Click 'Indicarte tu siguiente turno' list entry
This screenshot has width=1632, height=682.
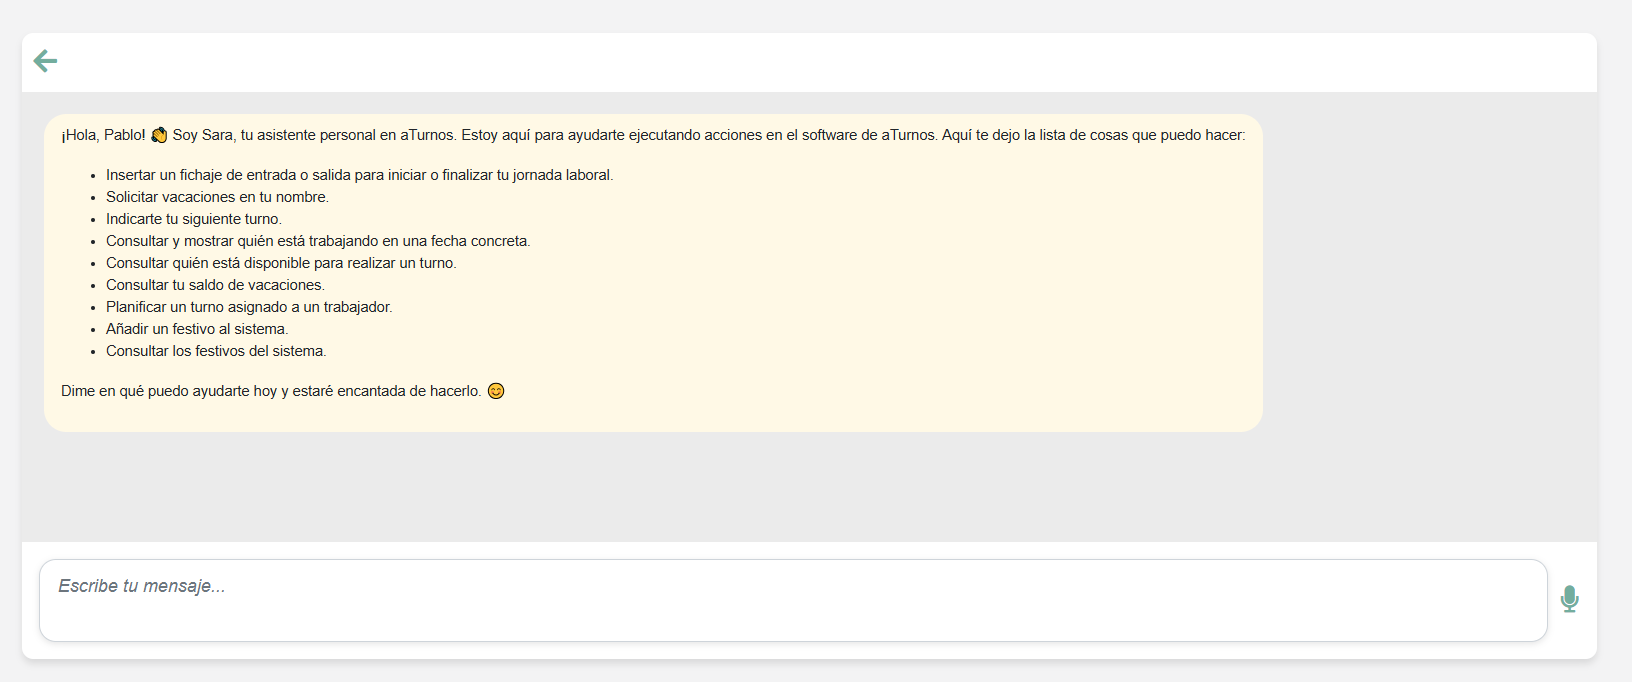click(x=193, y=219)
